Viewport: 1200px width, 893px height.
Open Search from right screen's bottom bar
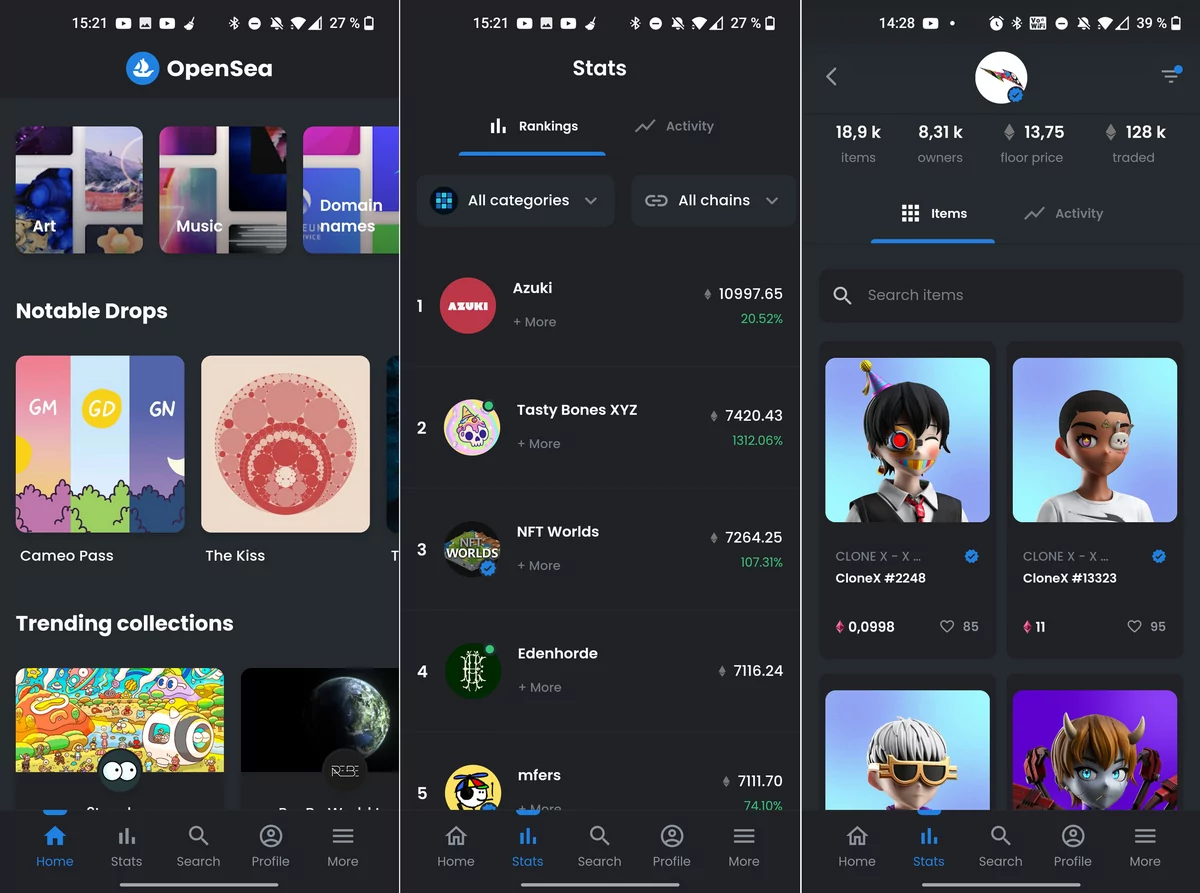(1000, 846)
